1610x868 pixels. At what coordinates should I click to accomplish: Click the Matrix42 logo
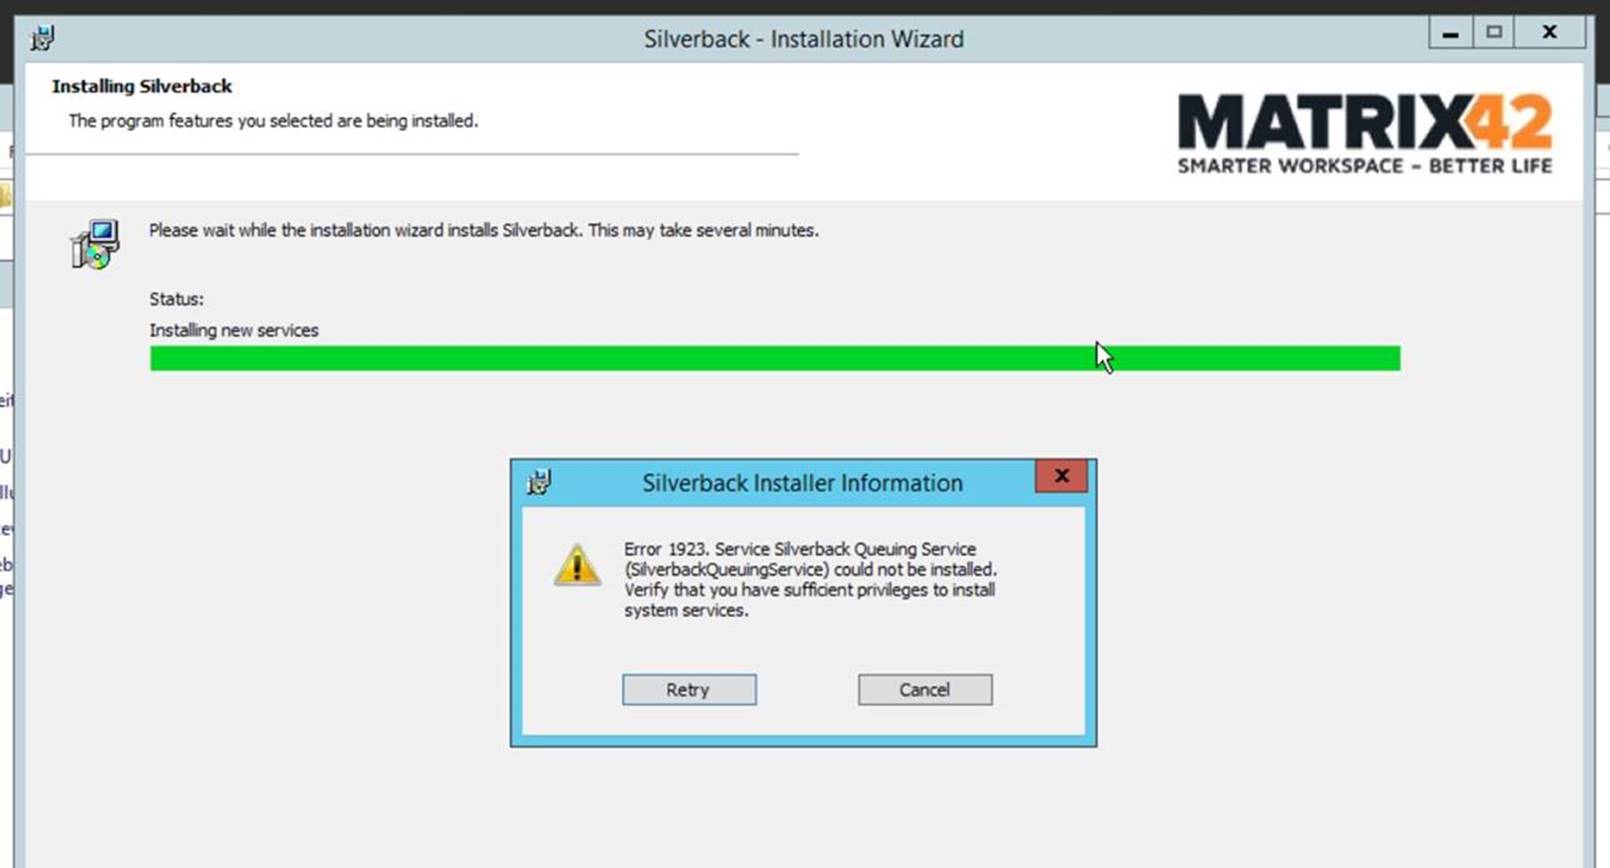click(x=1365, y=134)
